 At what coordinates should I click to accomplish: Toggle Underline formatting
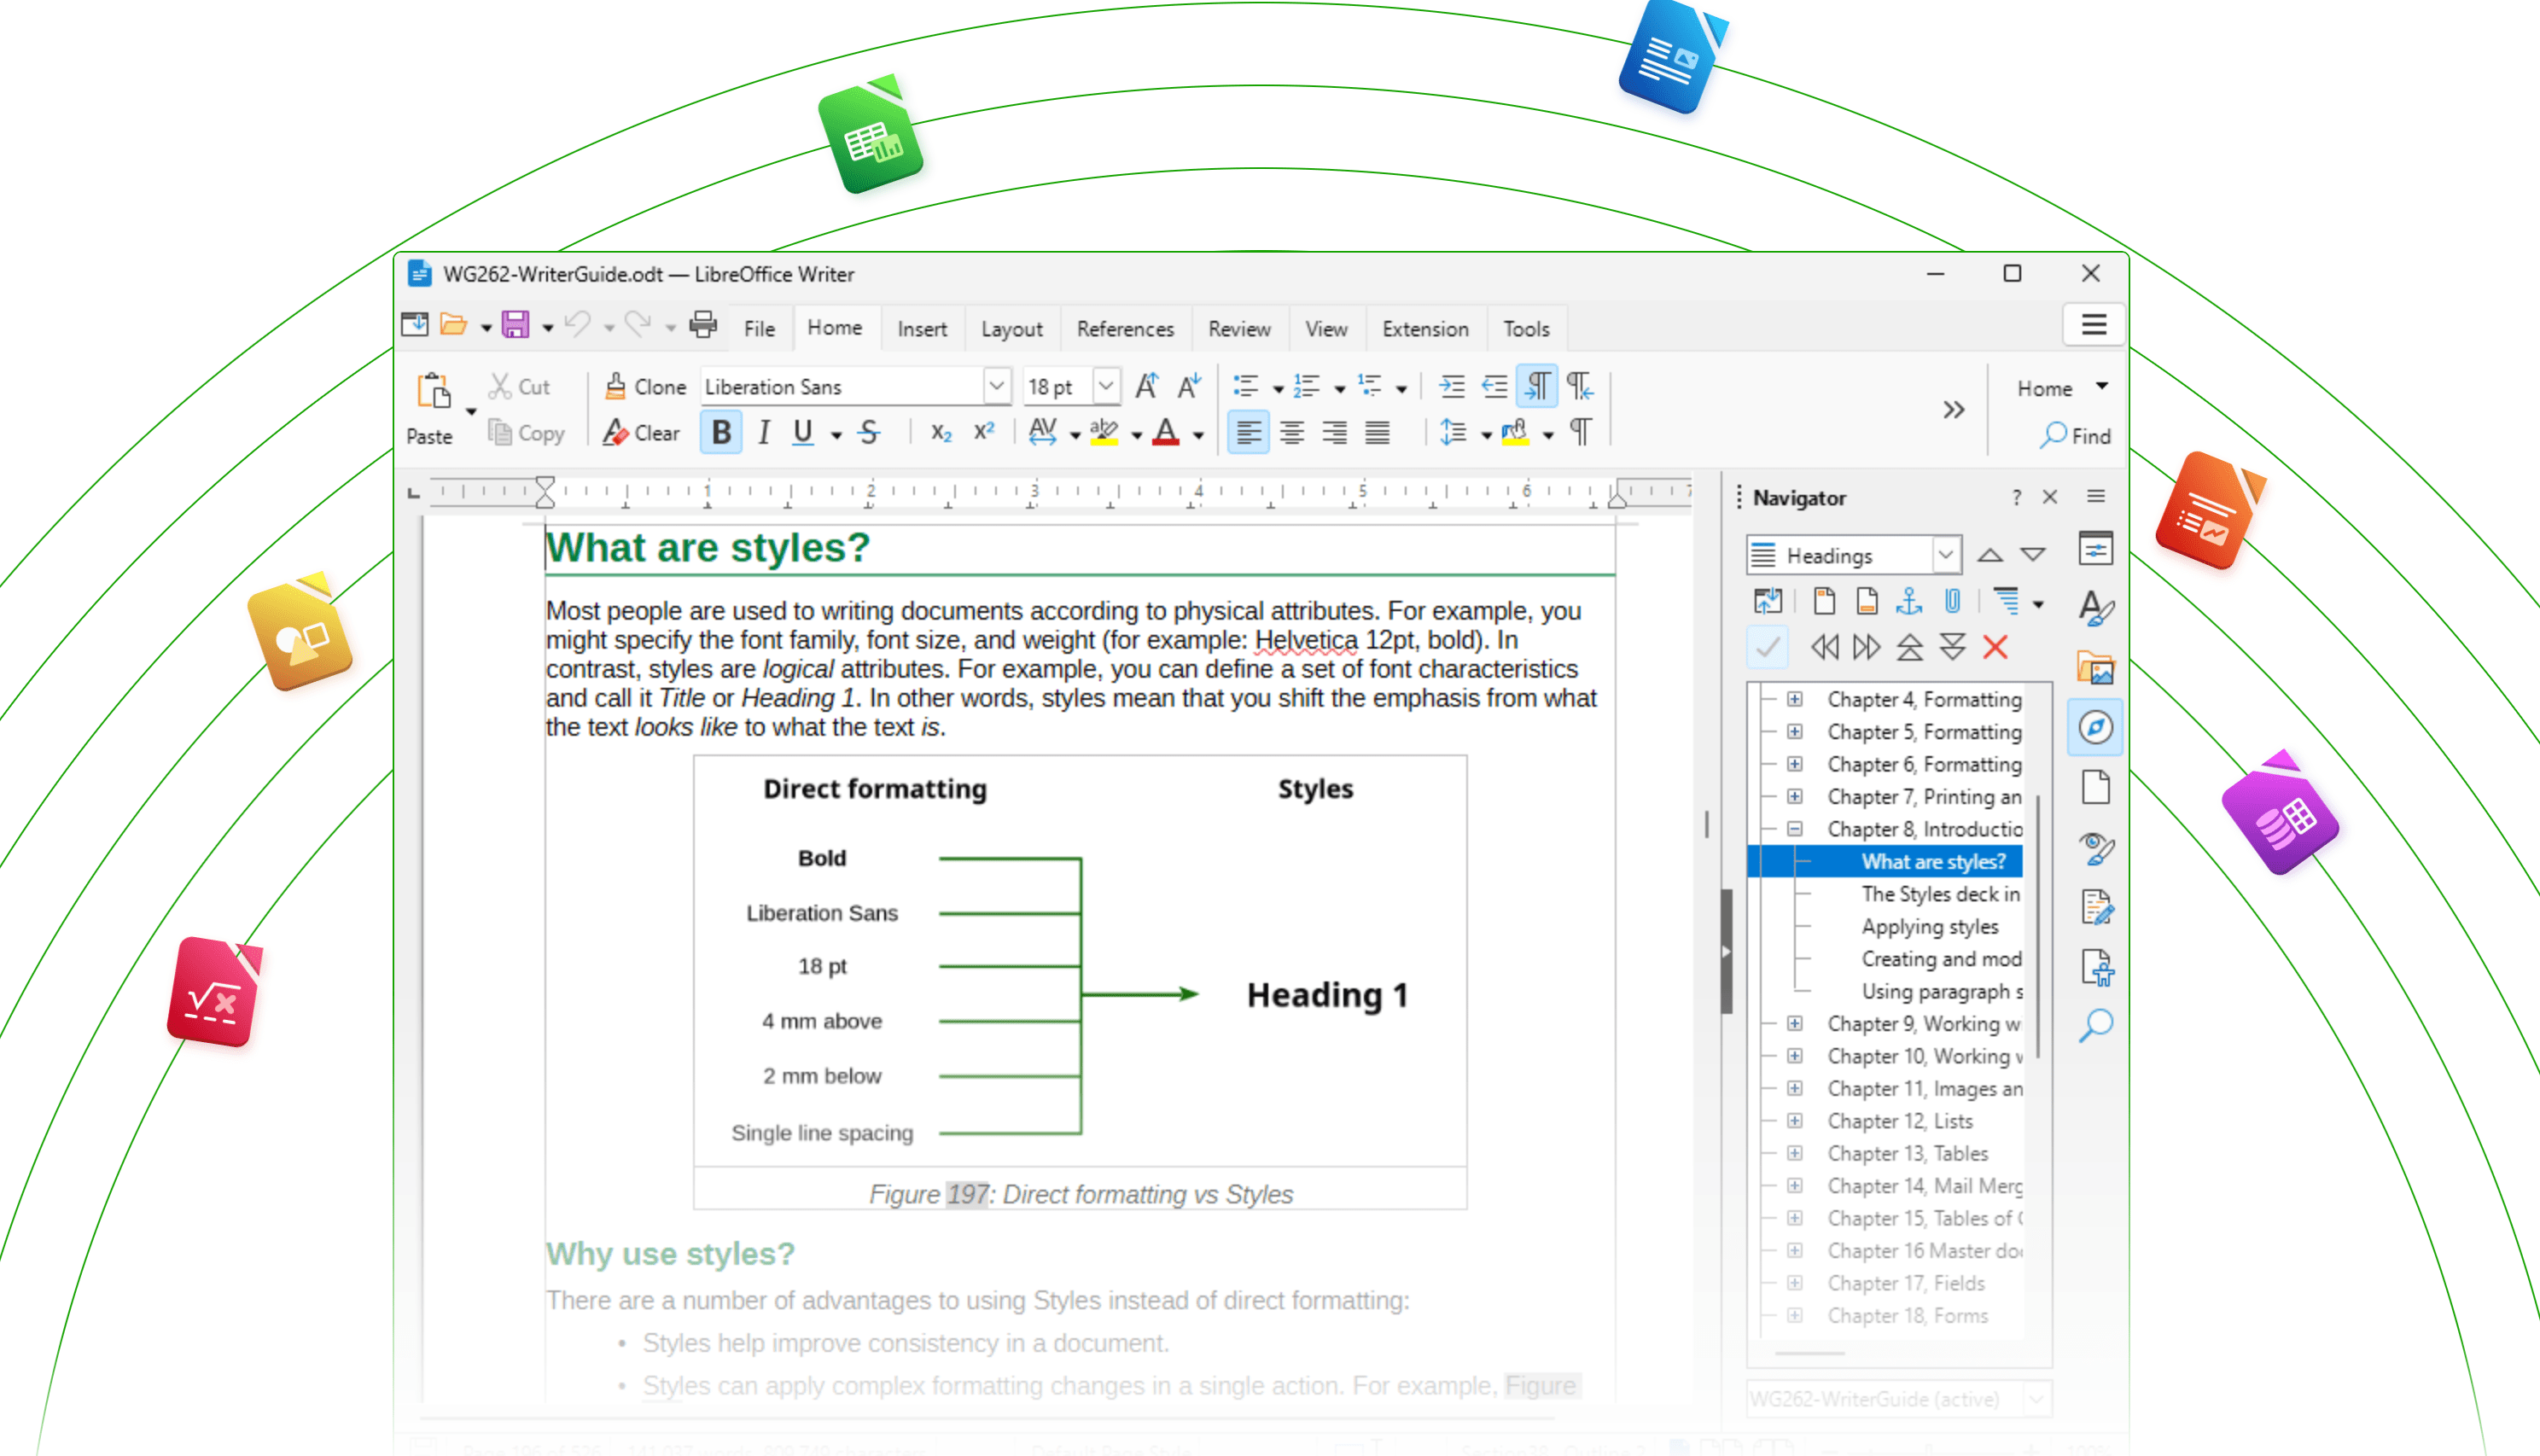tap(802, 433)
